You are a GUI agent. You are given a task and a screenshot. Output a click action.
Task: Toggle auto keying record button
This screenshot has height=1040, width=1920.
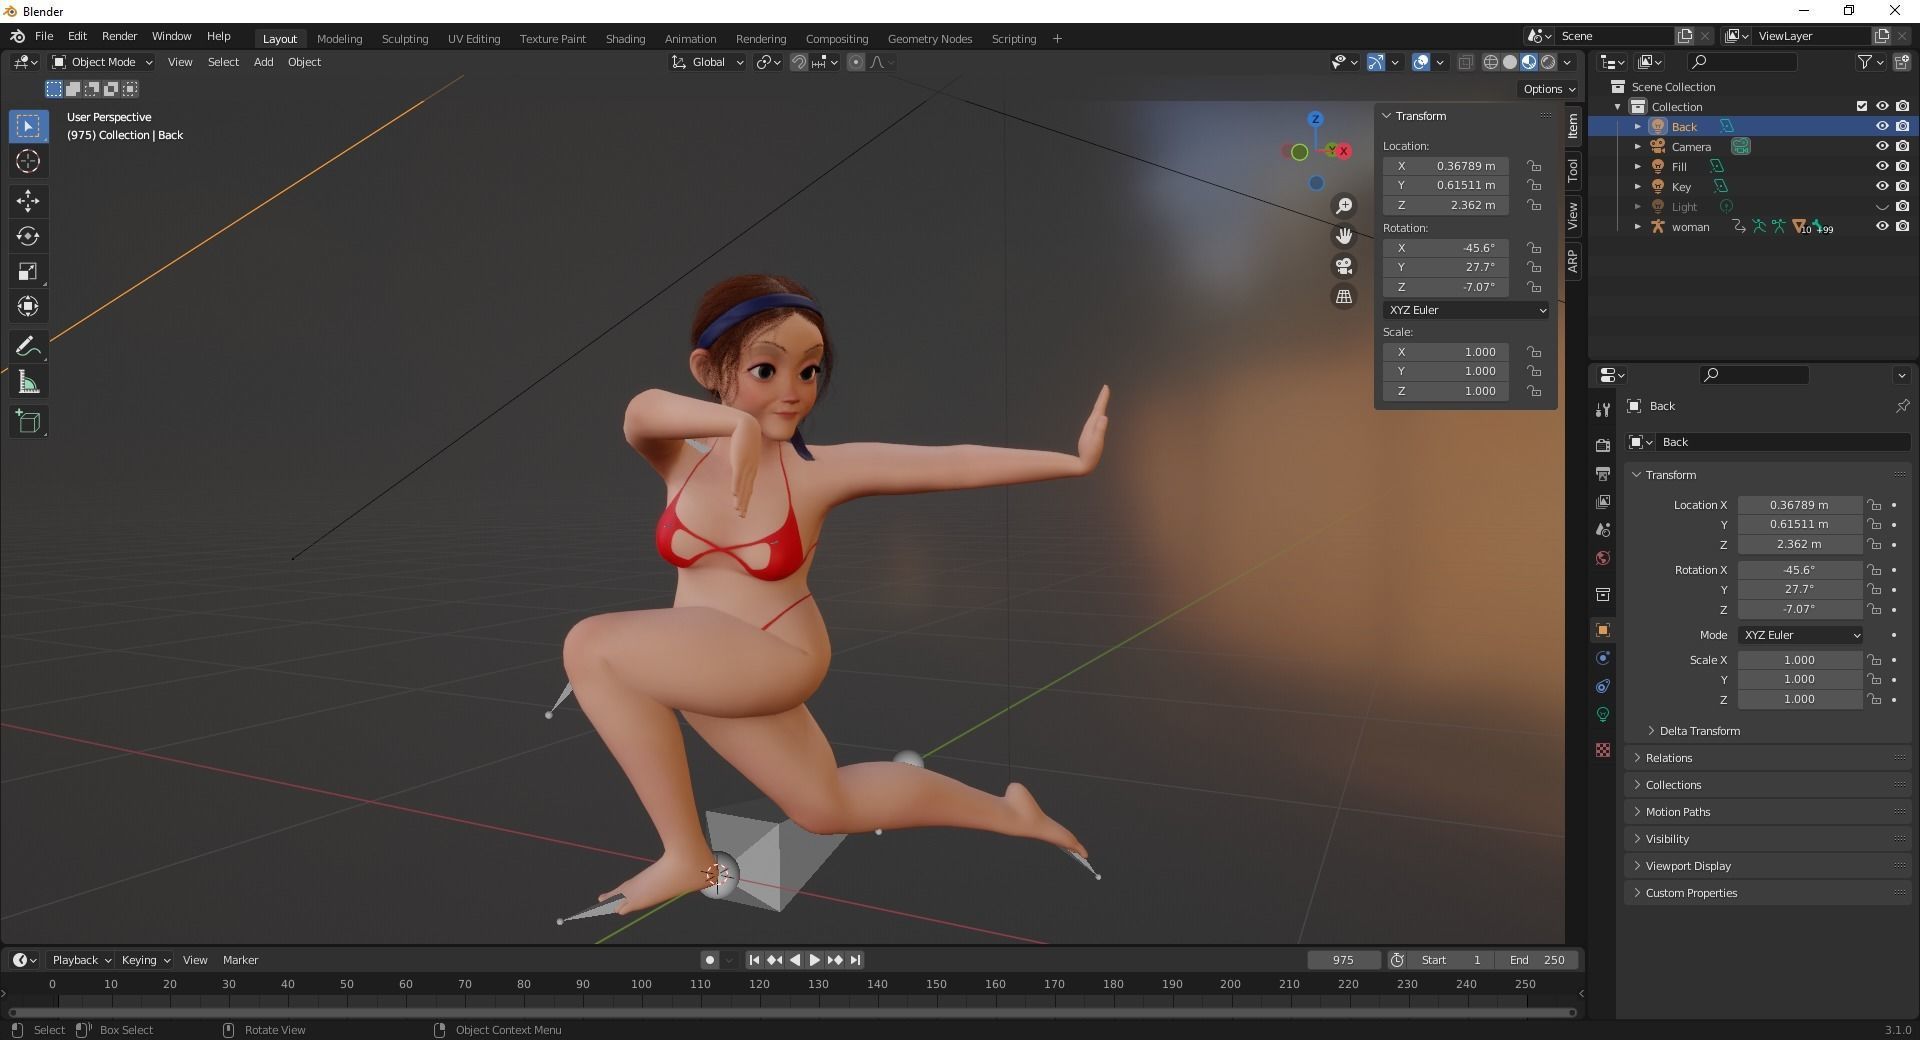point(710,960)
